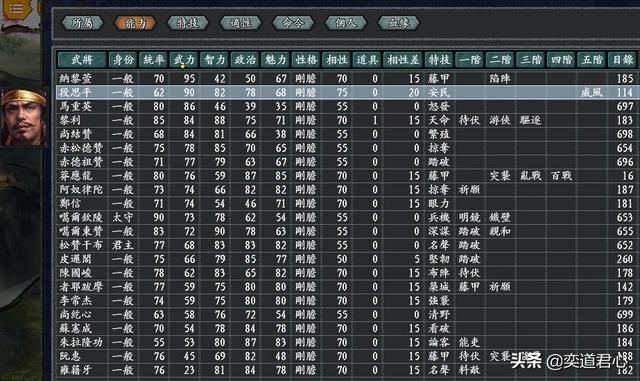Select officer 松贊干布

pyautogui.click(x=81, y=245)
